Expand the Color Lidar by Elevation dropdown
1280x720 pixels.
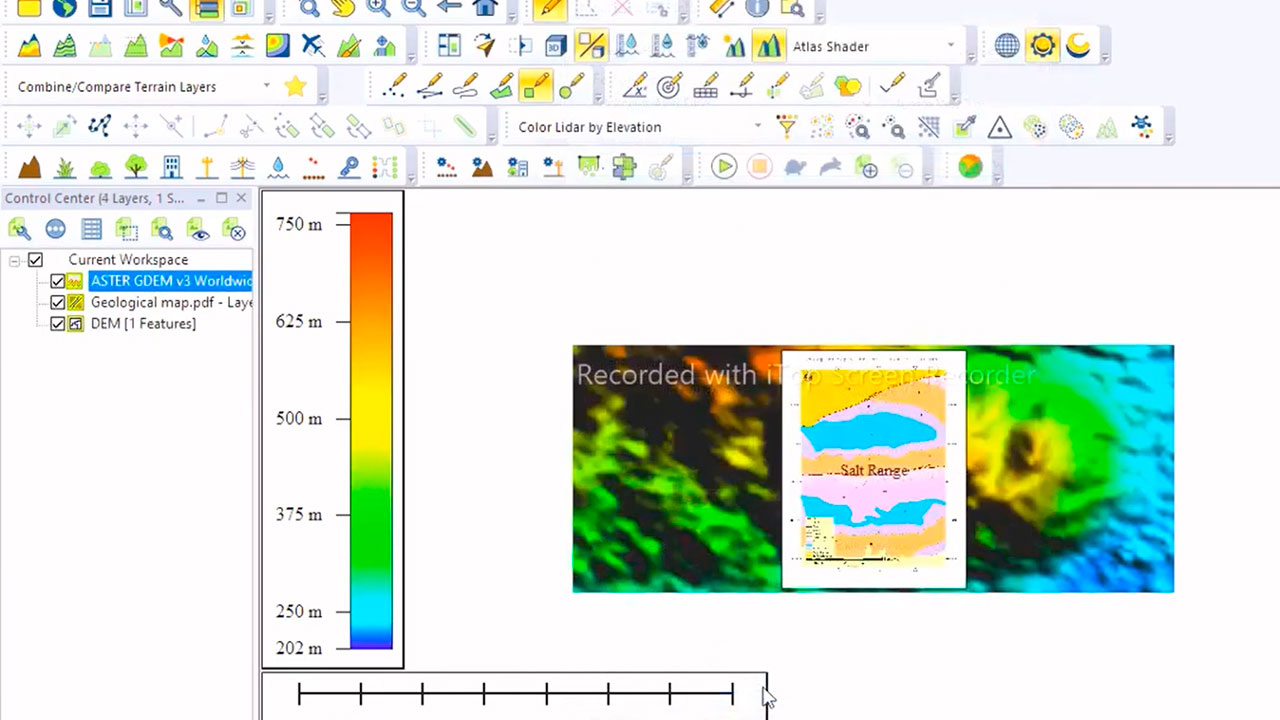[757, 127]
